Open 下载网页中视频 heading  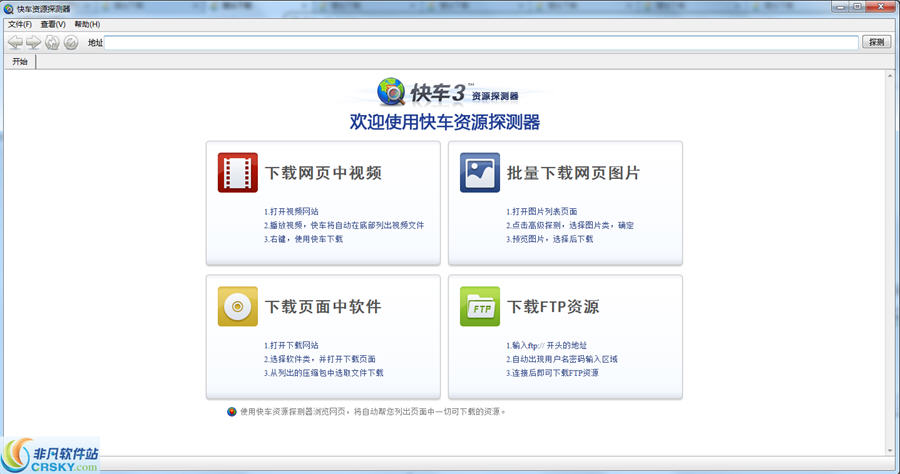pyautogui.click(x=323, y=173)
